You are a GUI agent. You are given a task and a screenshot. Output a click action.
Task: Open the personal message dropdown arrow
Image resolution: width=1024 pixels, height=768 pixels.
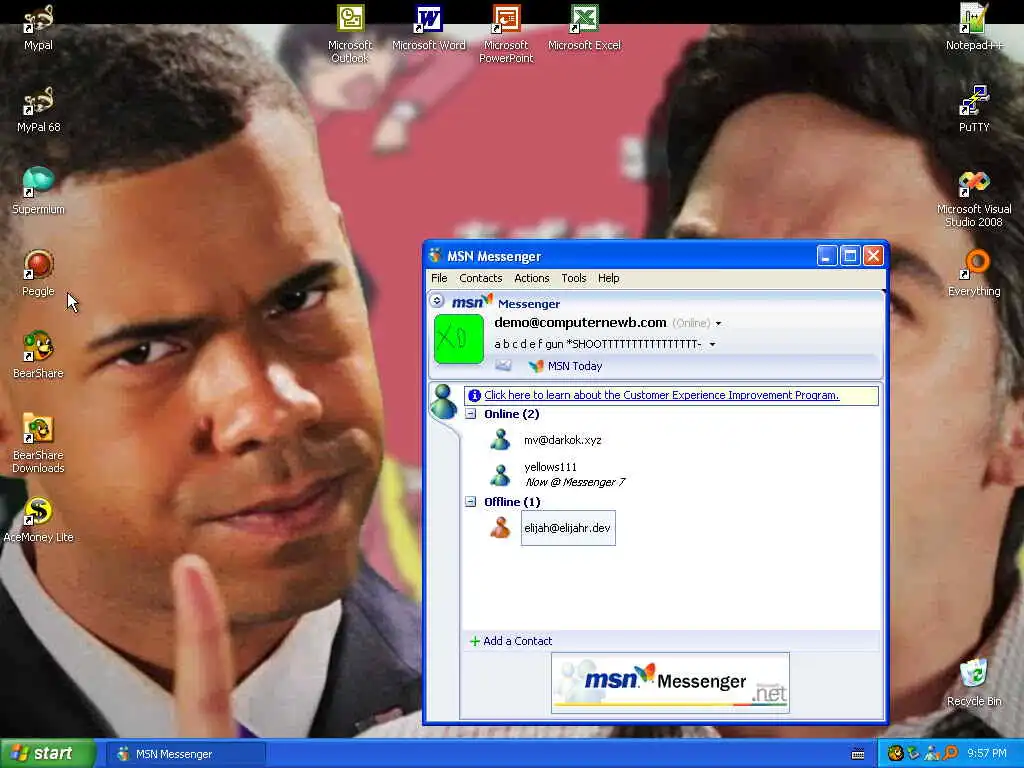pyautogui.click(x=712, y=344)
